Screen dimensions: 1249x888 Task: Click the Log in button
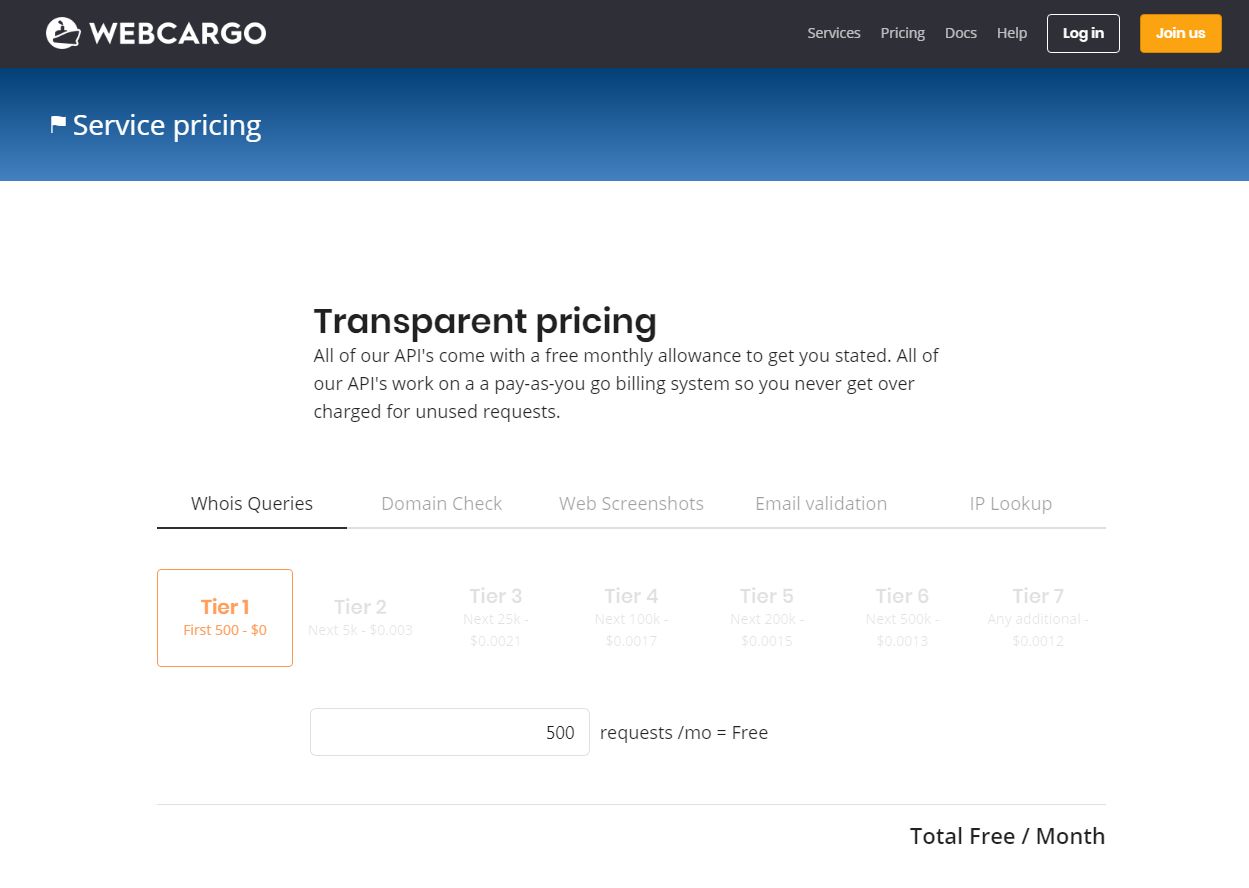(x=1083, y=33)
